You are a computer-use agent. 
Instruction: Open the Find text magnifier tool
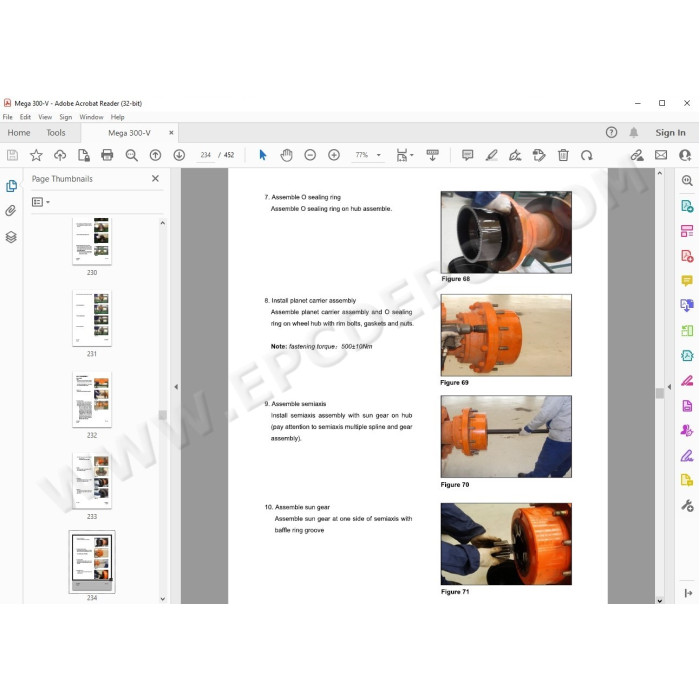[x=131, y=155]
